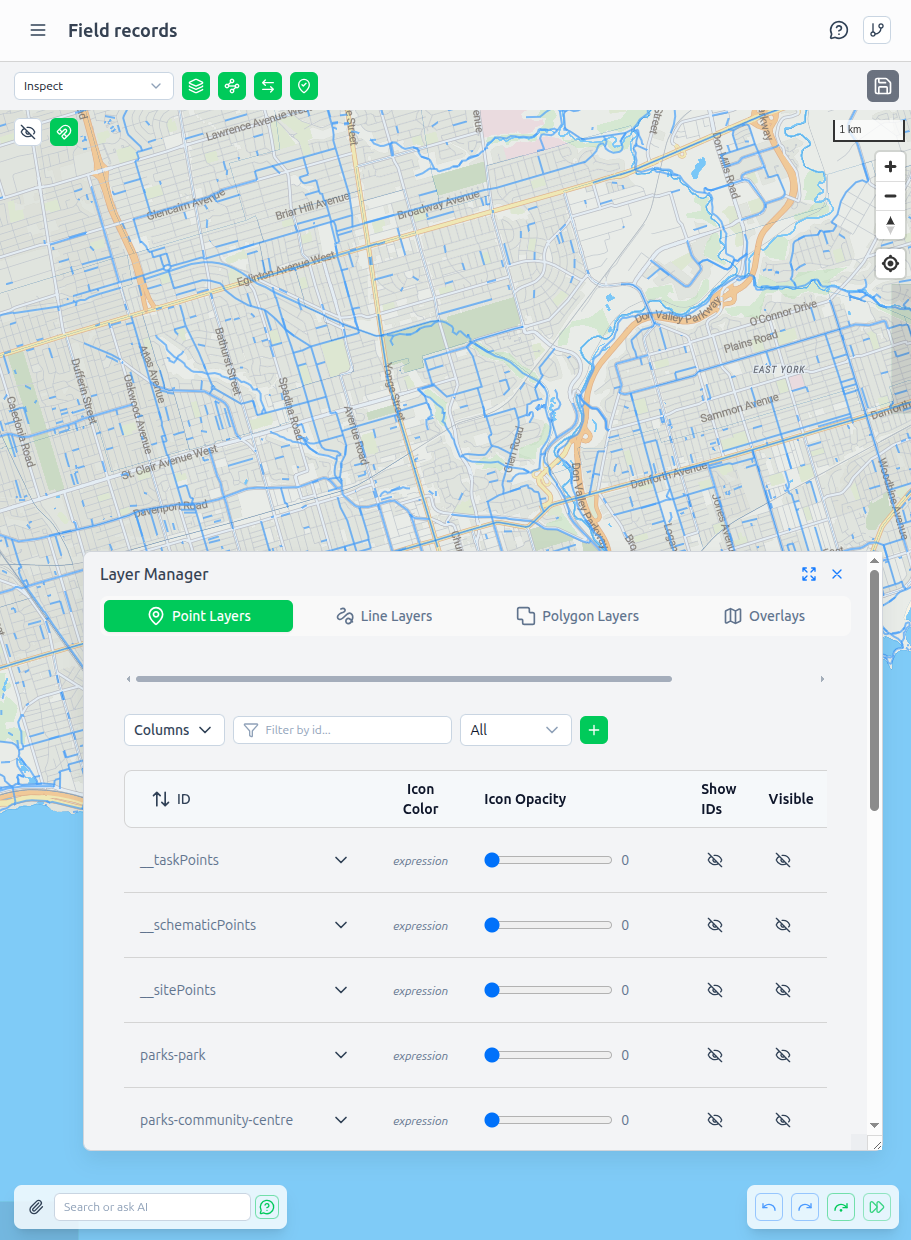
Task: Toggle the eye-off icon above the map
Action: point(28,131)
